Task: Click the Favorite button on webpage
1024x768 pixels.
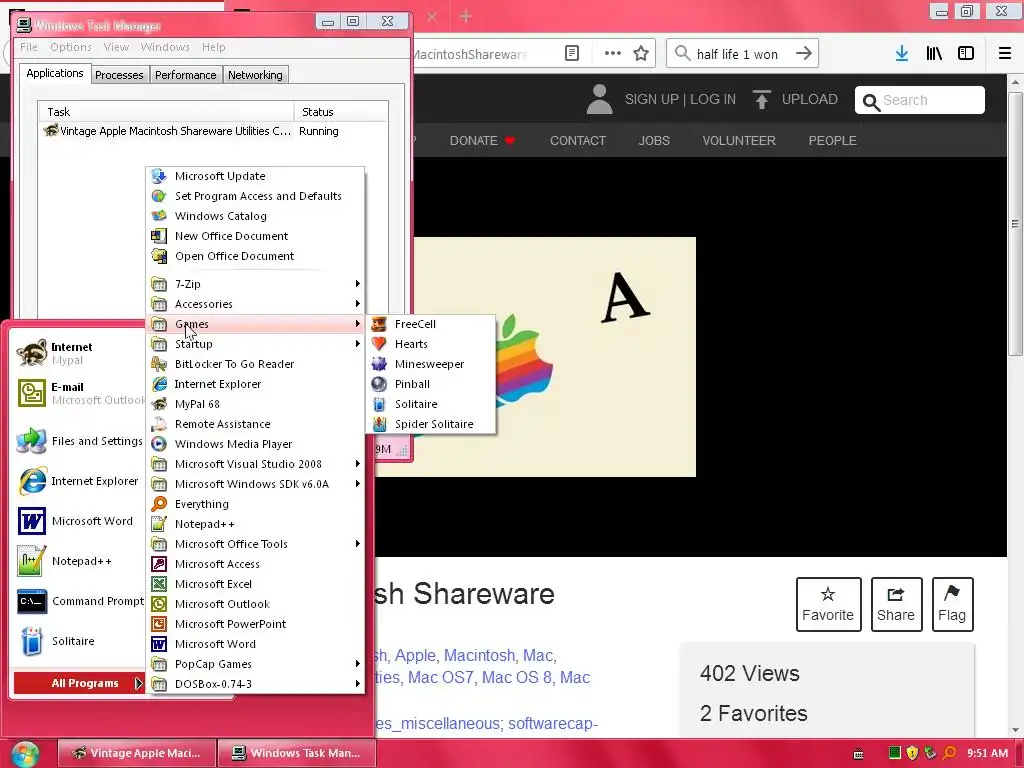Action: (x=828, y=604)
